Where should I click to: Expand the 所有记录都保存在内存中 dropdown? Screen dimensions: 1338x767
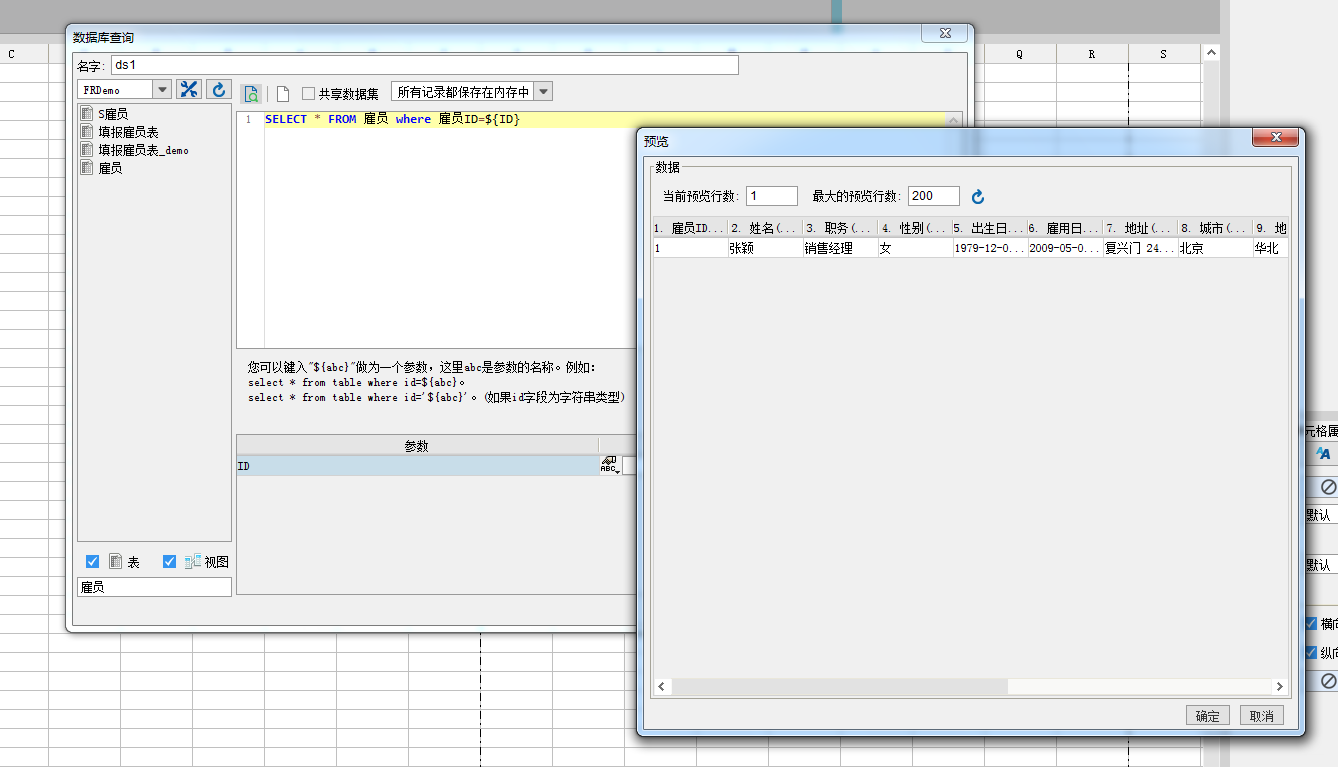click(x=543, y=92)
